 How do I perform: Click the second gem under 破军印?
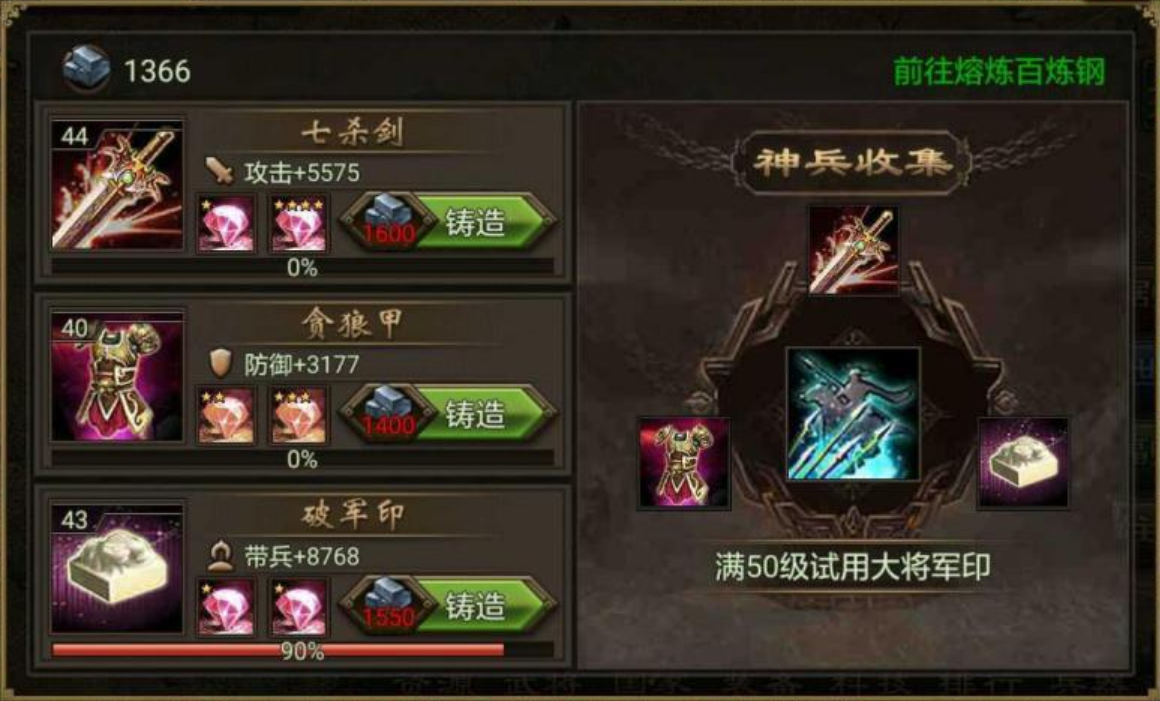(299, 608)
